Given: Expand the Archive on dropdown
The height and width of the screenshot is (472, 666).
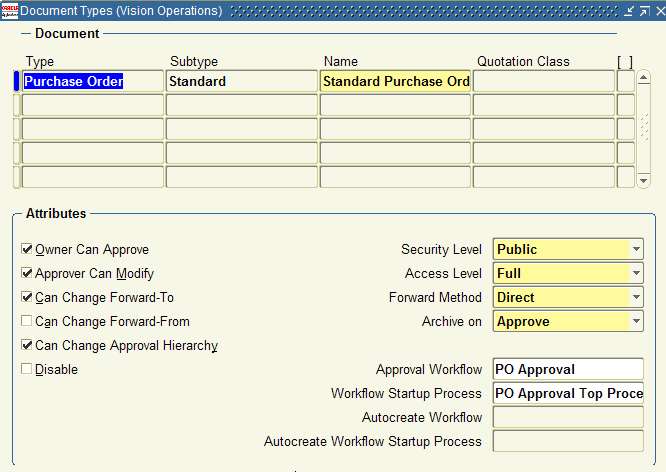Looking at the screenshot, I should click(x=636, y=321).
